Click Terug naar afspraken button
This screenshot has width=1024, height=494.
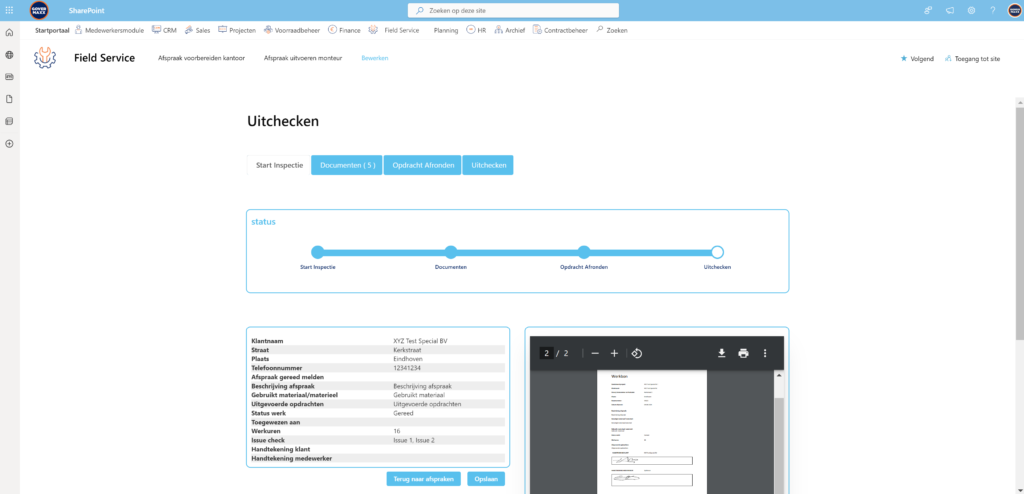[424, 479]
